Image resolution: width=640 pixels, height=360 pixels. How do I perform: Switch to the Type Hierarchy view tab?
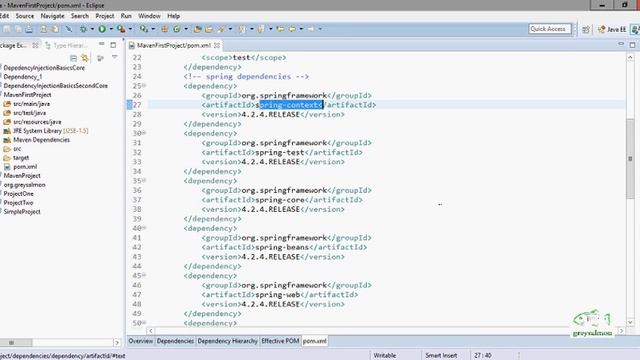(x=67, y=45)
